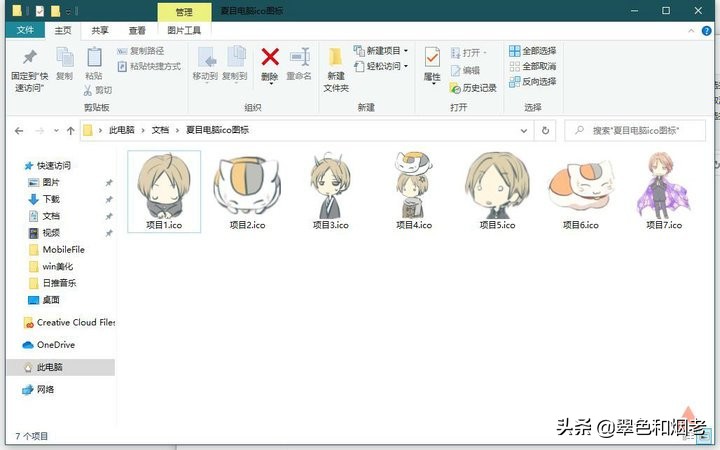
Task: Click 此电脑 in the address path
Action: point(122,130)
